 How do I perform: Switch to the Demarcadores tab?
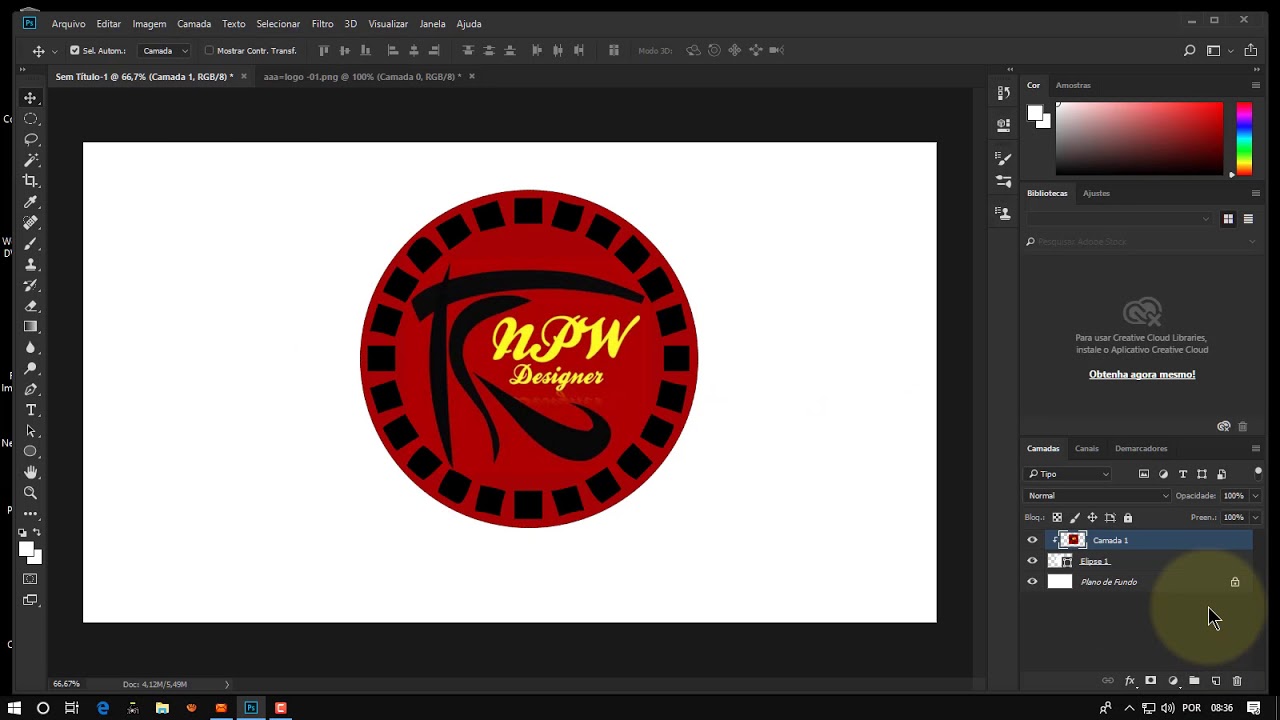tap(1141, 449)
